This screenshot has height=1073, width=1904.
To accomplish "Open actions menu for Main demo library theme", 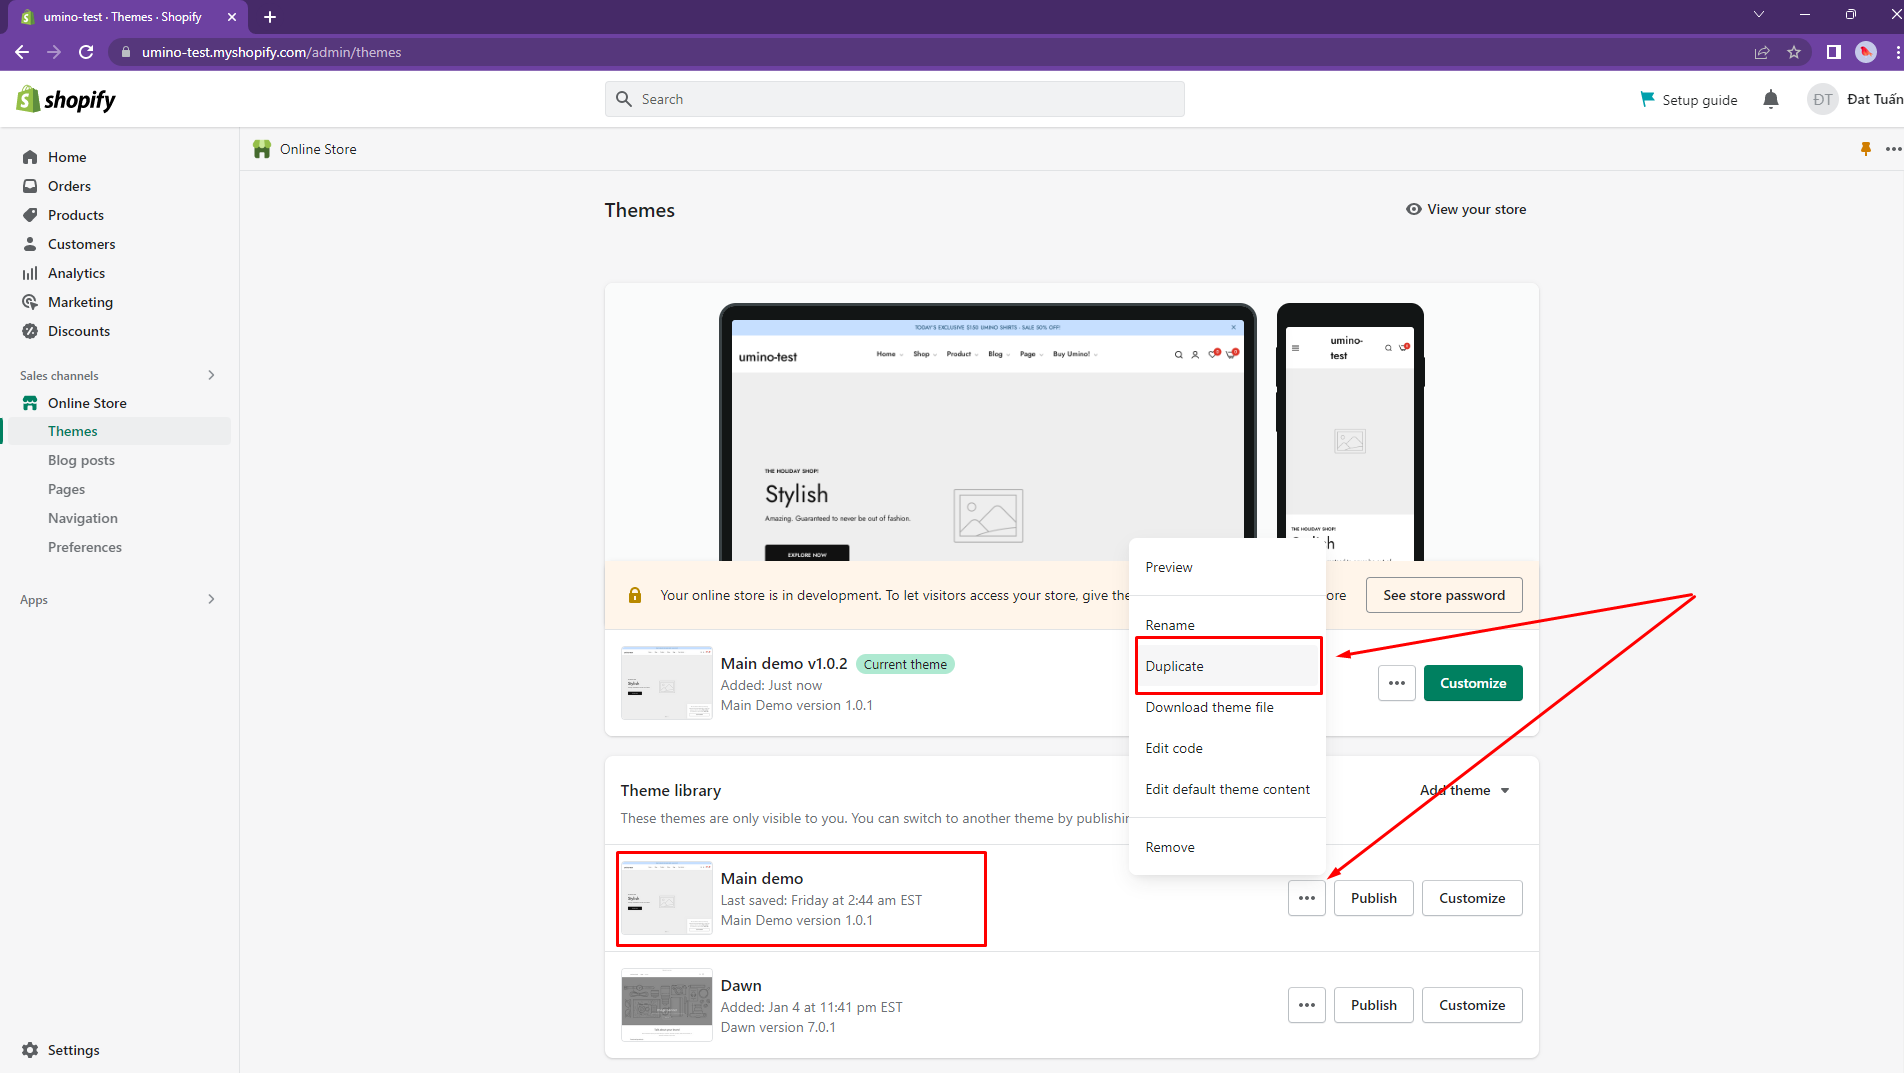I will point(1307,898).
